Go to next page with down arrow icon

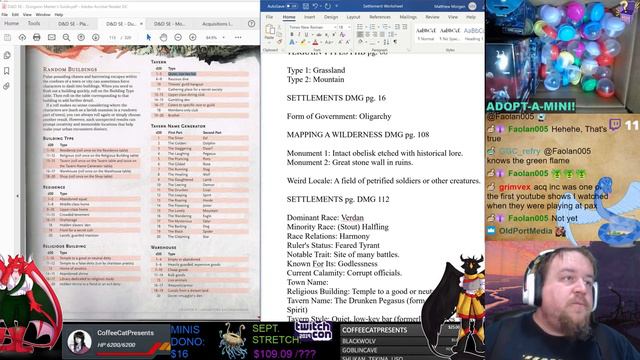[96, 37]
